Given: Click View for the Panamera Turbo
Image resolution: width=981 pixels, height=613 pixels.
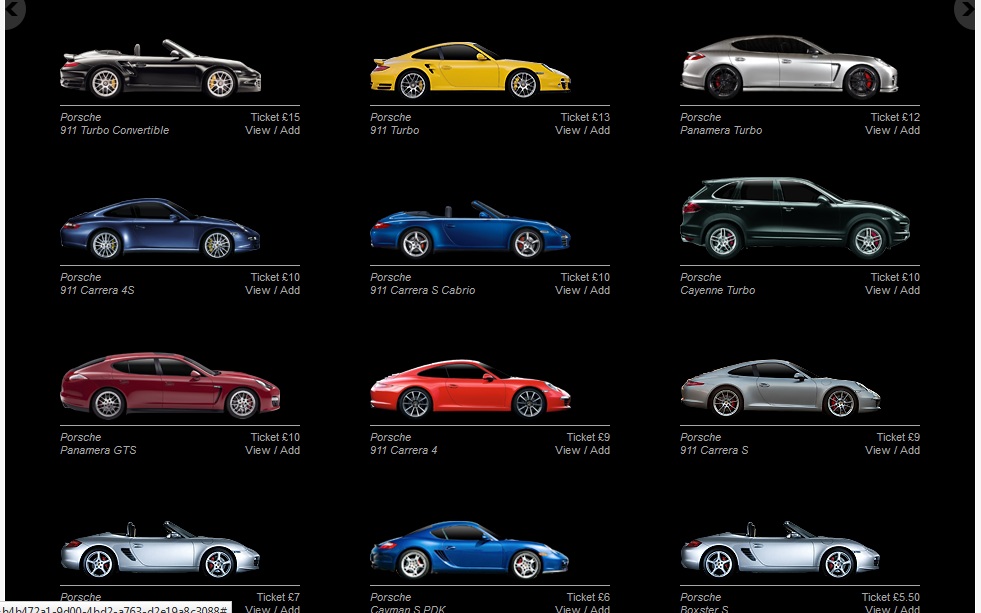Looking at the screenshot, I should pos(877,130).
